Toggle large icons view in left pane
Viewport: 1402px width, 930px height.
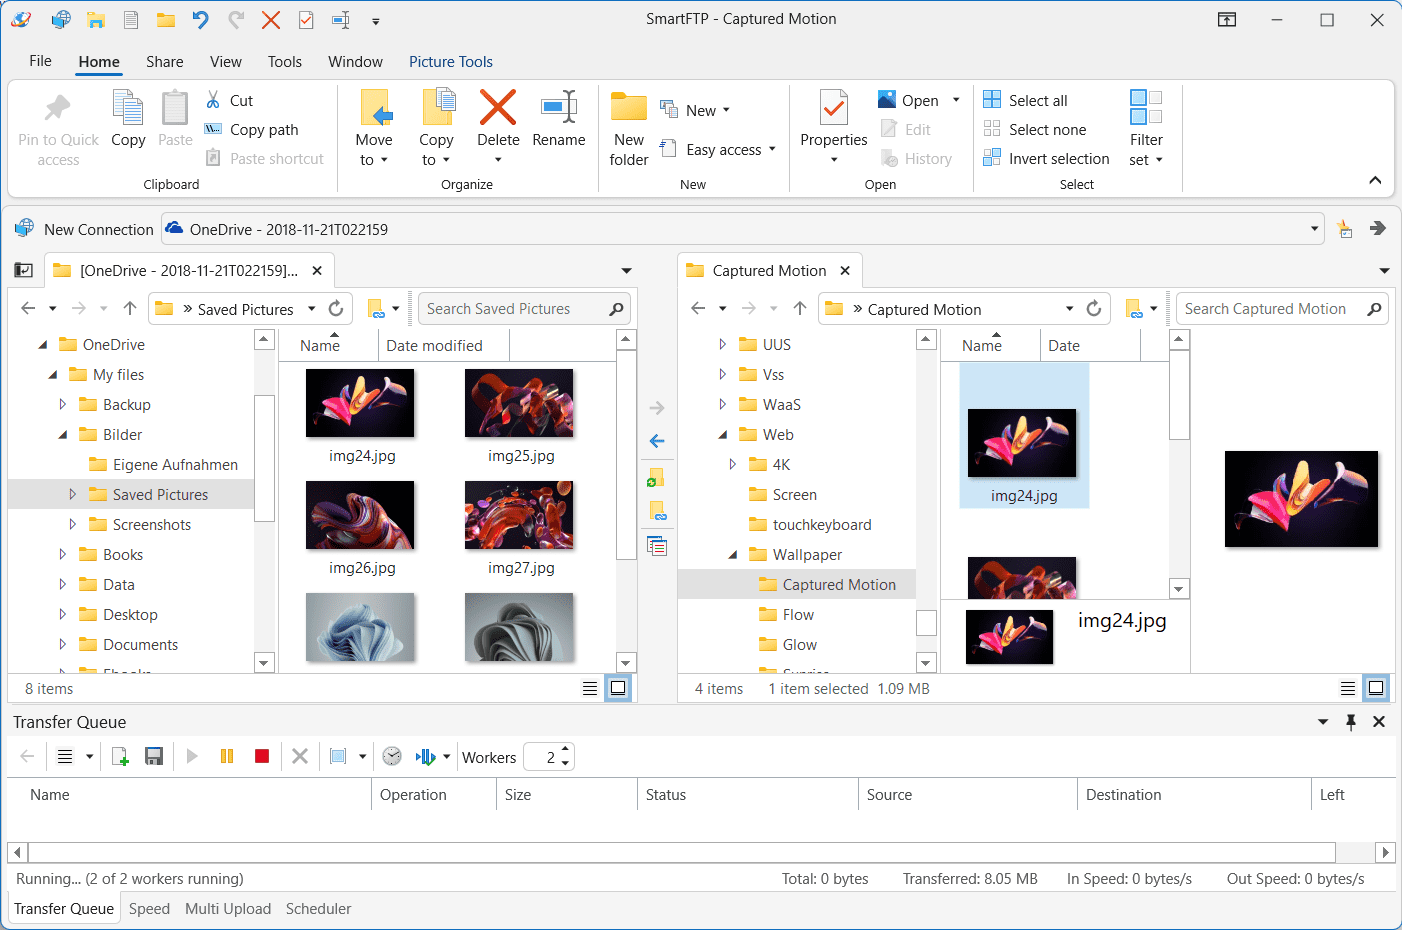tap(618, 688)
